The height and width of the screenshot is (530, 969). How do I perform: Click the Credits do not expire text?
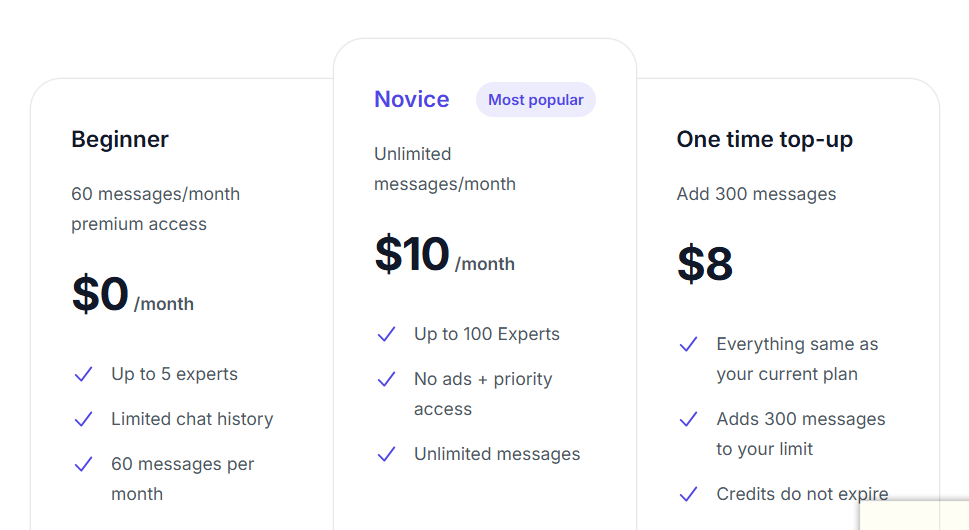(x=802, y=494)
